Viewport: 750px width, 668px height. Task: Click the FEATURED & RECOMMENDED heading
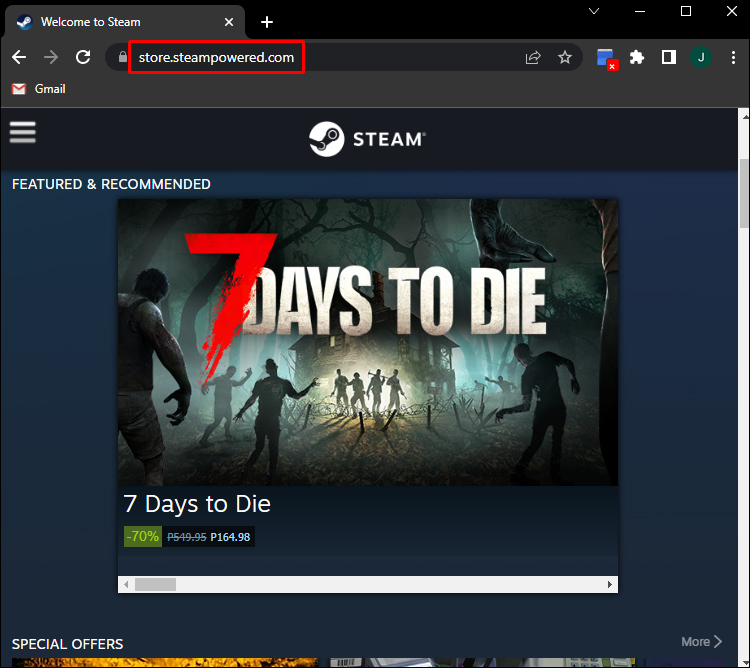[111, 184]
